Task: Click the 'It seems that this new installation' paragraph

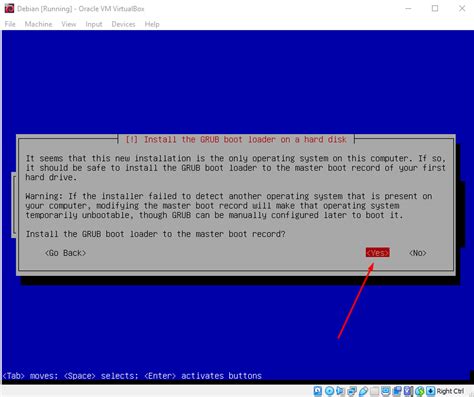Action: click(x=236, y=168)
